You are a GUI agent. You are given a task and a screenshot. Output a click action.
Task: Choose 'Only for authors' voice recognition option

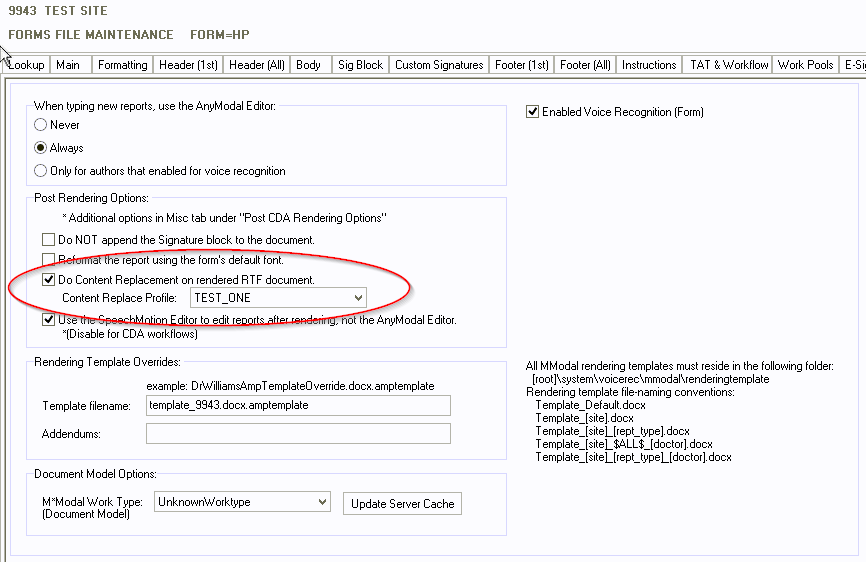tap(41, 171)
